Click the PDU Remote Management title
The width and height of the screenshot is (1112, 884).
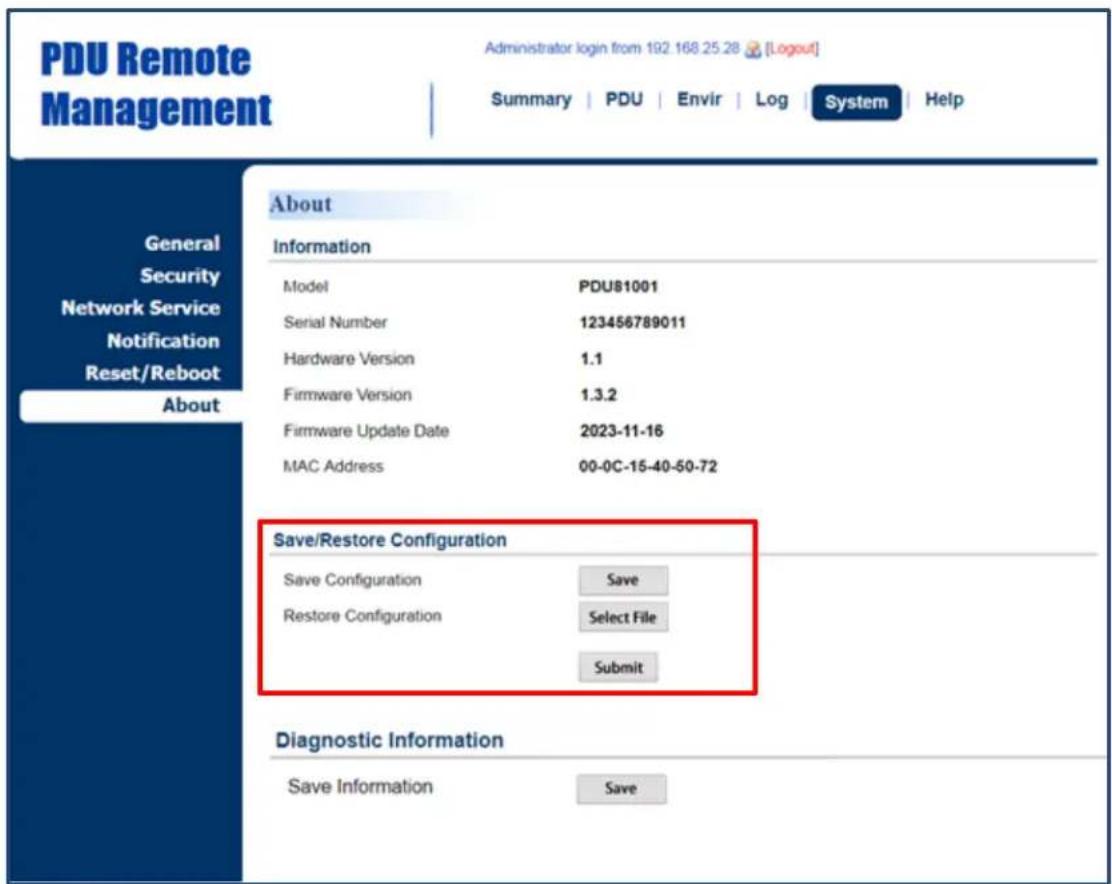pos(155,84)
